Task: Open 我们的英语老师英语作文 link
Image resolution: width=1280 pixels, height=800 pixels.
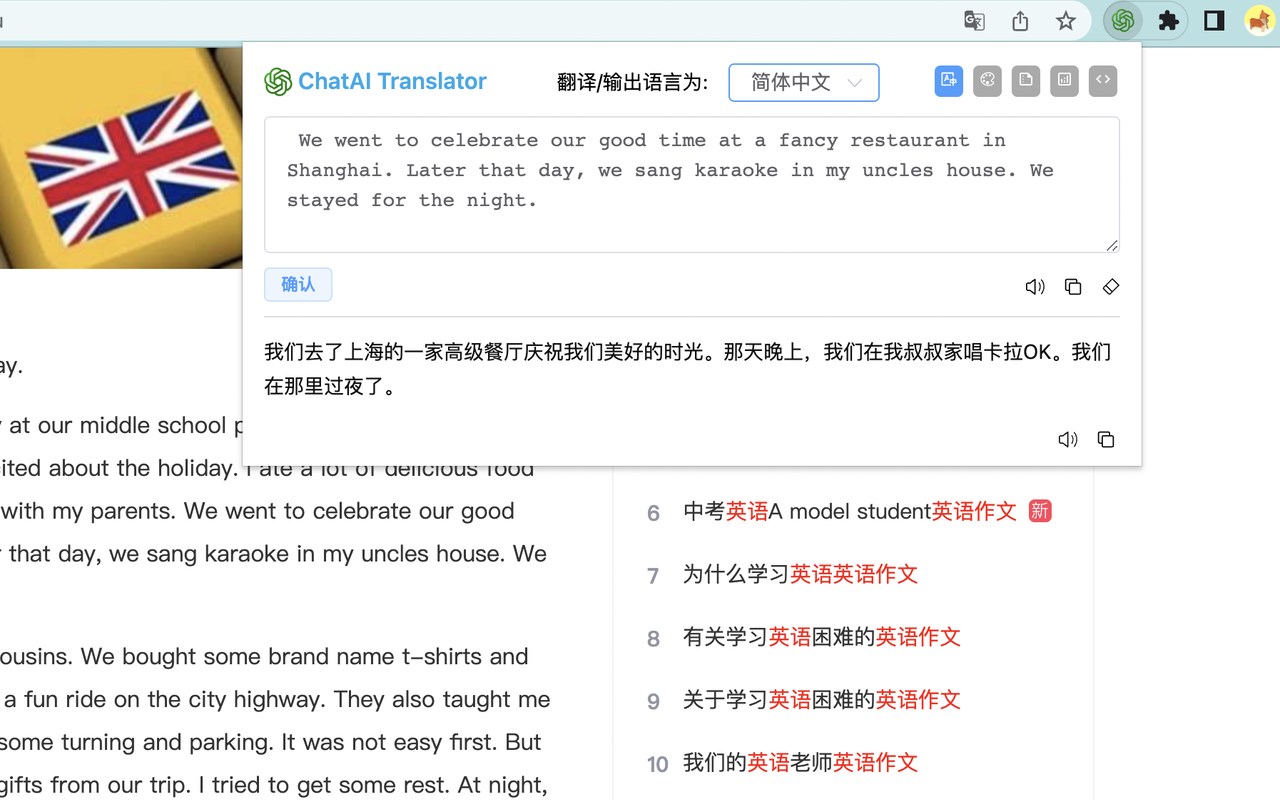Action: point(800,763)
